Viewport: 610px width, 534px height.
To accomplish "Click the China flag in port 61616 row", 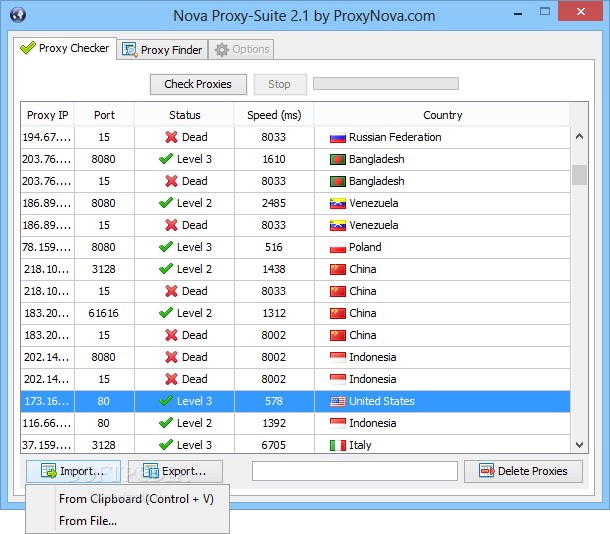I will tap(338, 313).
